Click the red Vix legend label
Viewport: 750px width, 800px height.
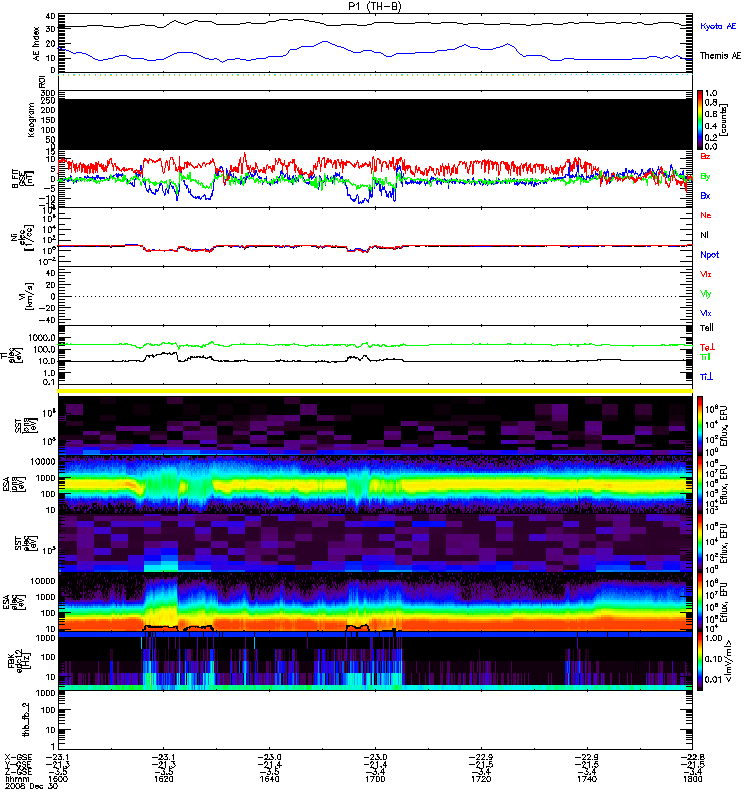705,274
